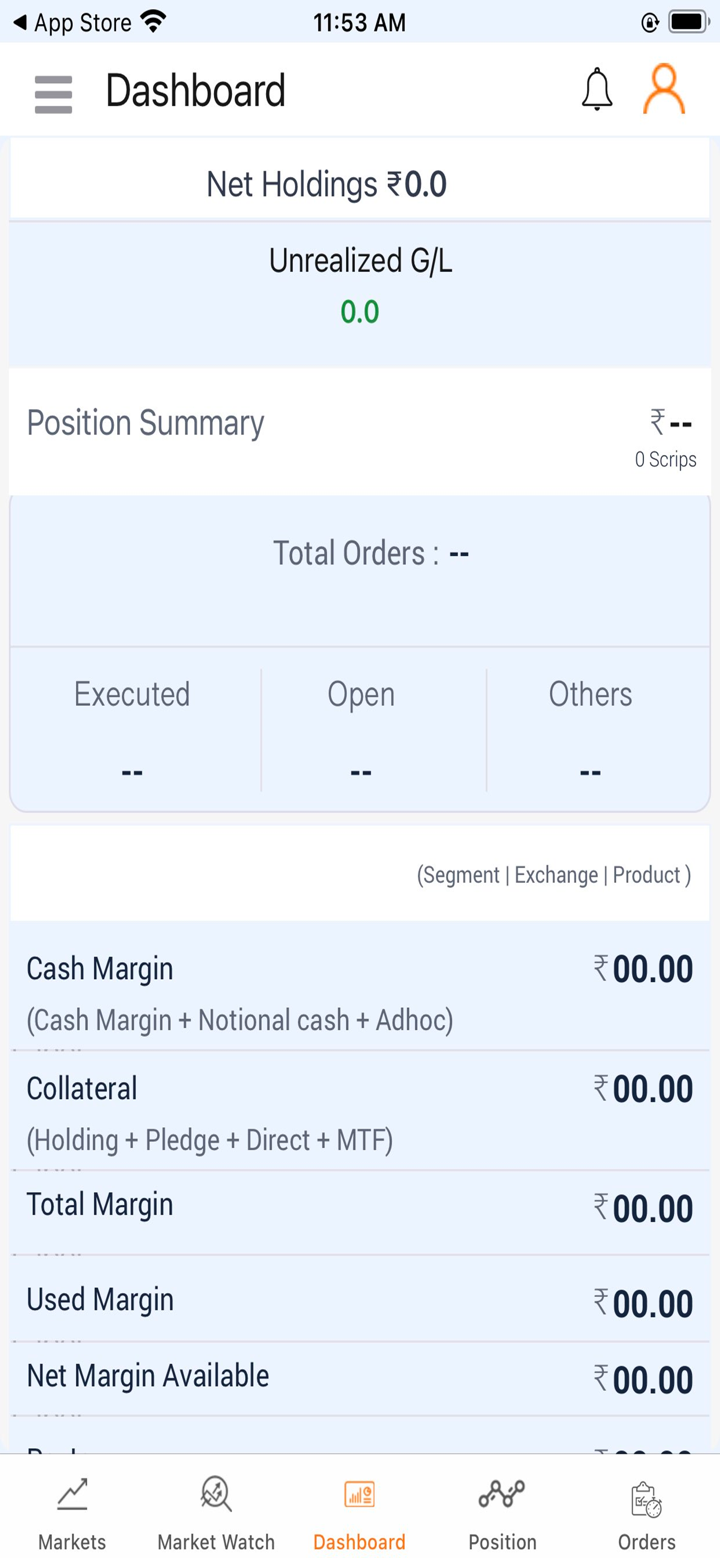Open notifications bell
720x1558 pixels.
tap(597, 90)
